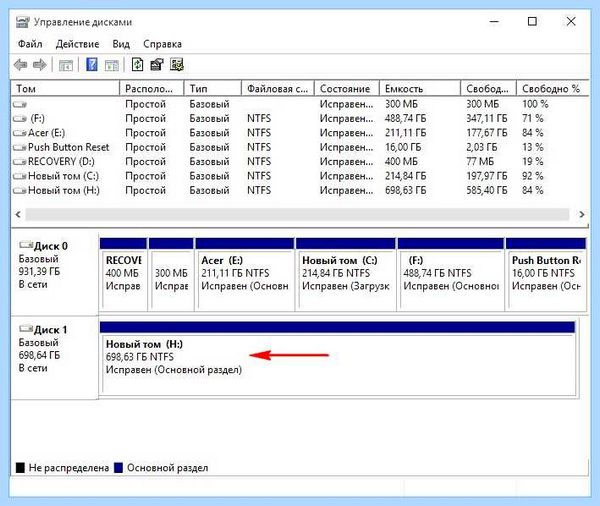Open the Help question-mark toolbar icon
The width and height of the screenshot is (600, 506).
pyautogui.click(x=91, y=65)
